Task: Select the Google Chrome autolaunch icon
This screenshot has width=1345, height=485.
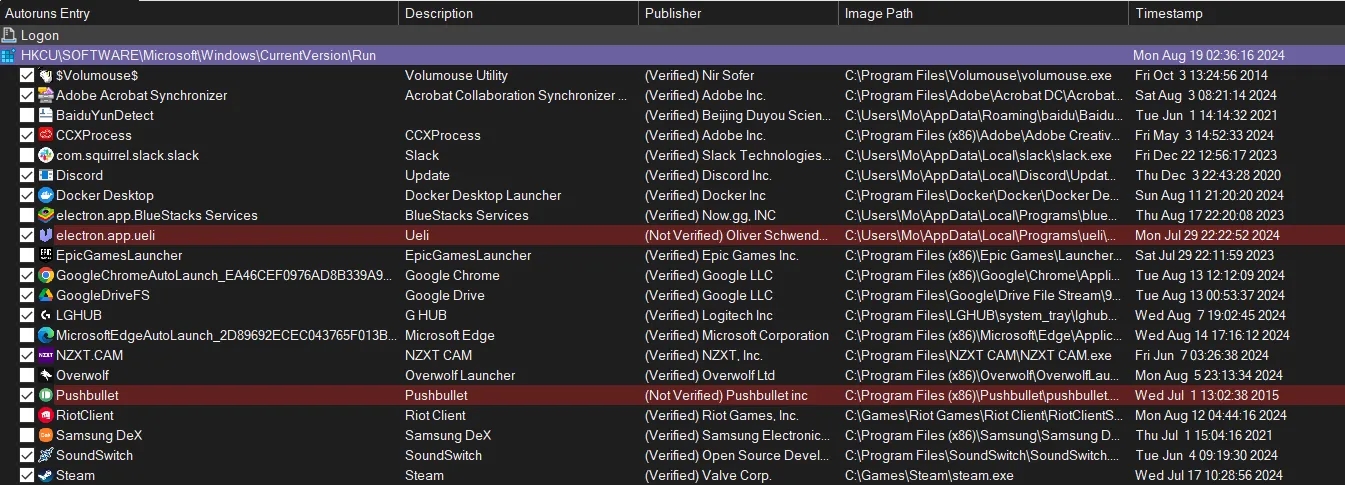Action: coord(45,275)
